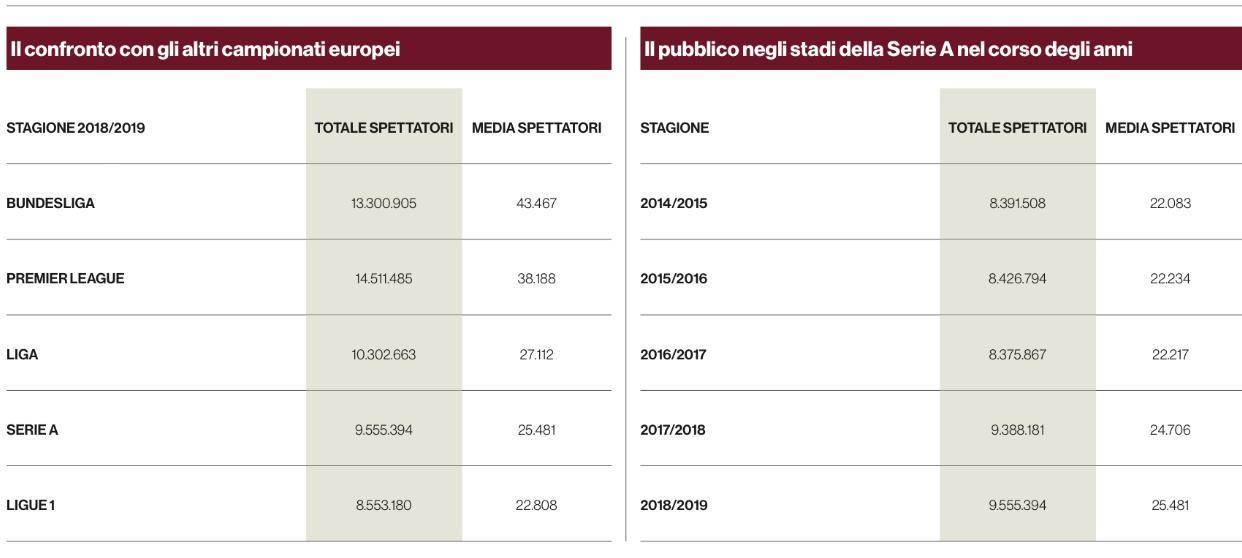Select the BUNDESLIGA row label
1242x558 pixels.
tap(51, 203)
